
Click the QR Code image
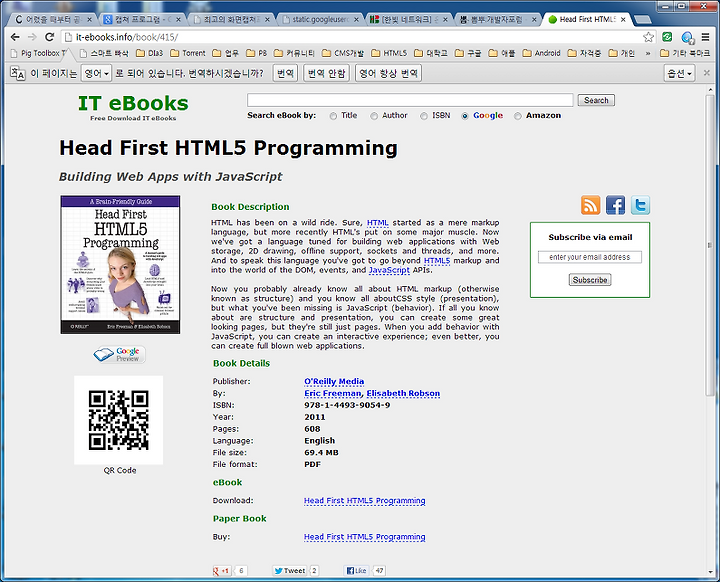(118, 420)
